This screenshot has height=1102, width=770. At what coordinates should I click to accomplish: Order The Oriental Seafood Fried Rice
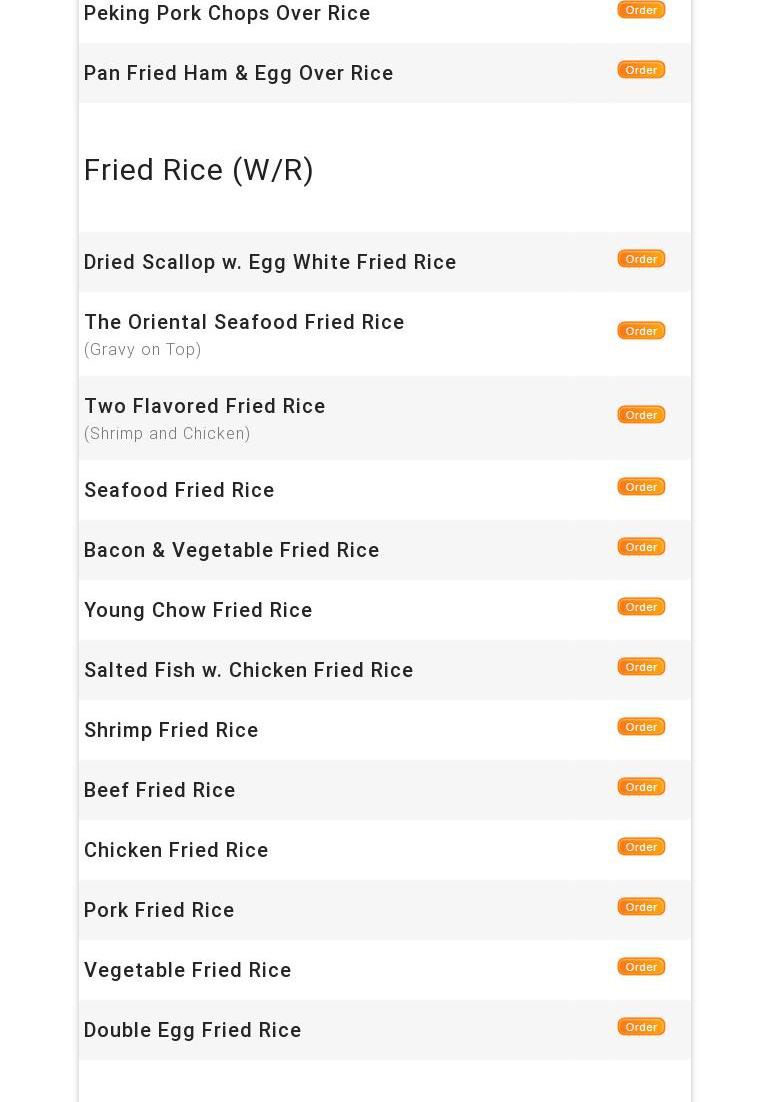point(641,331)
